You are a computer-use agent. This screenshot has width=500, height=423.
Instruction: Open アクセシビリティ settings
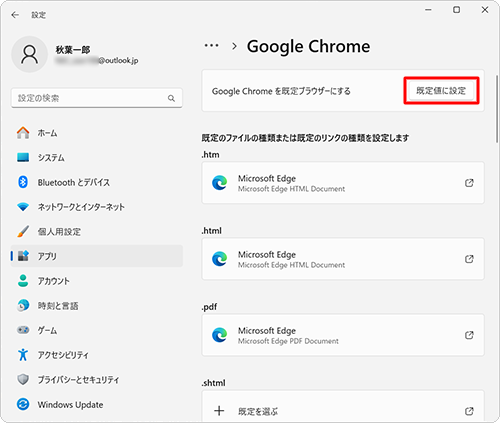pos(97,355)
